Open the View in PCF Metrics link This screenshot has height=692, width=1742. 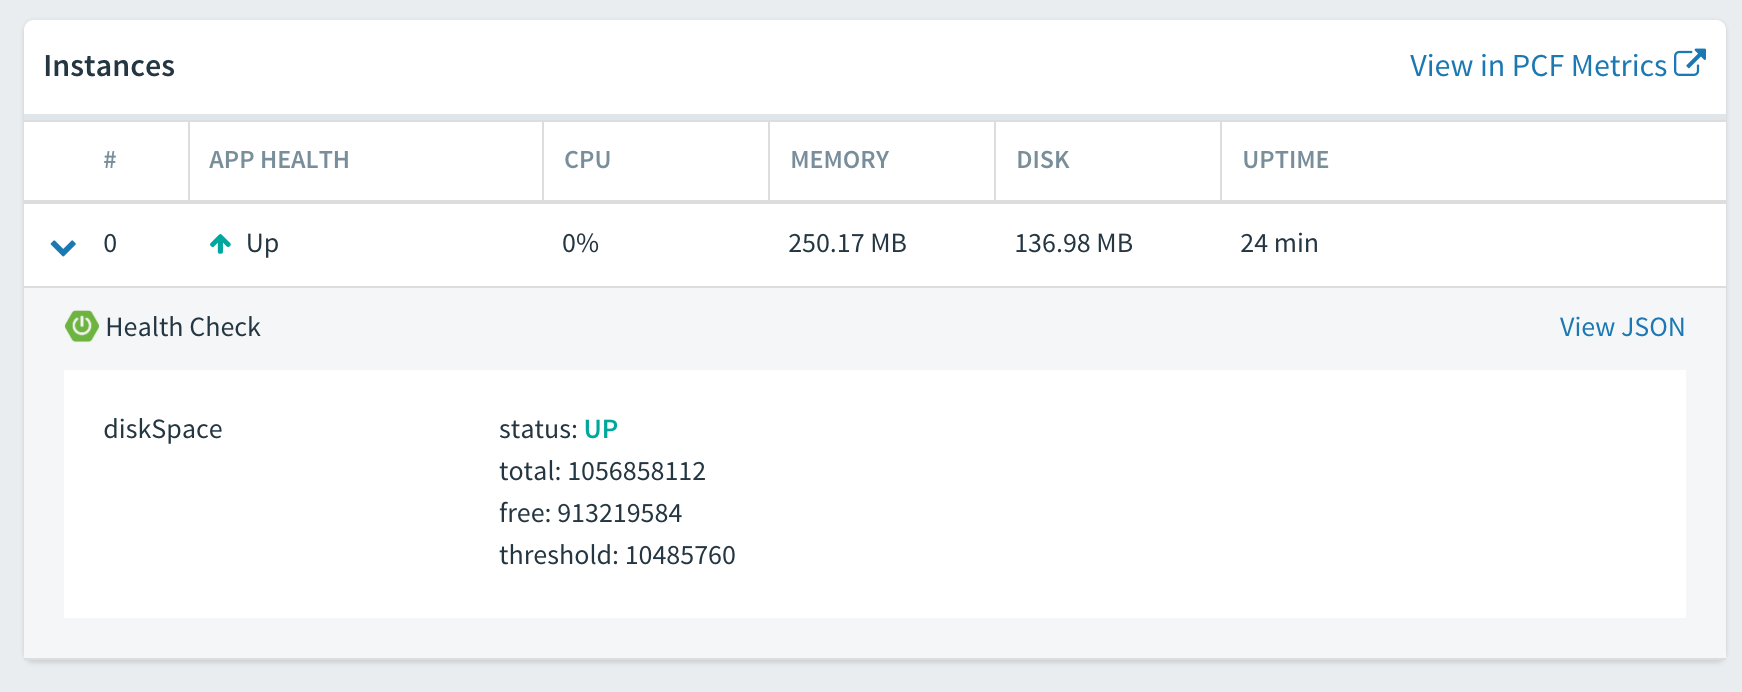pyautogui.click(x=1538, y=66)
